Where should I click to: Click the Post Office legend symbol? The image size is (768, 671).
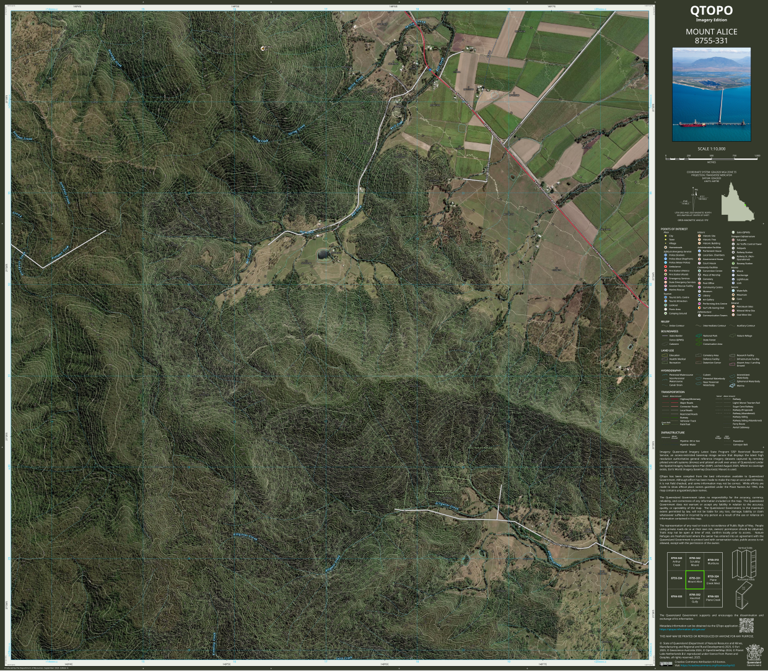(x=699, y=283)
